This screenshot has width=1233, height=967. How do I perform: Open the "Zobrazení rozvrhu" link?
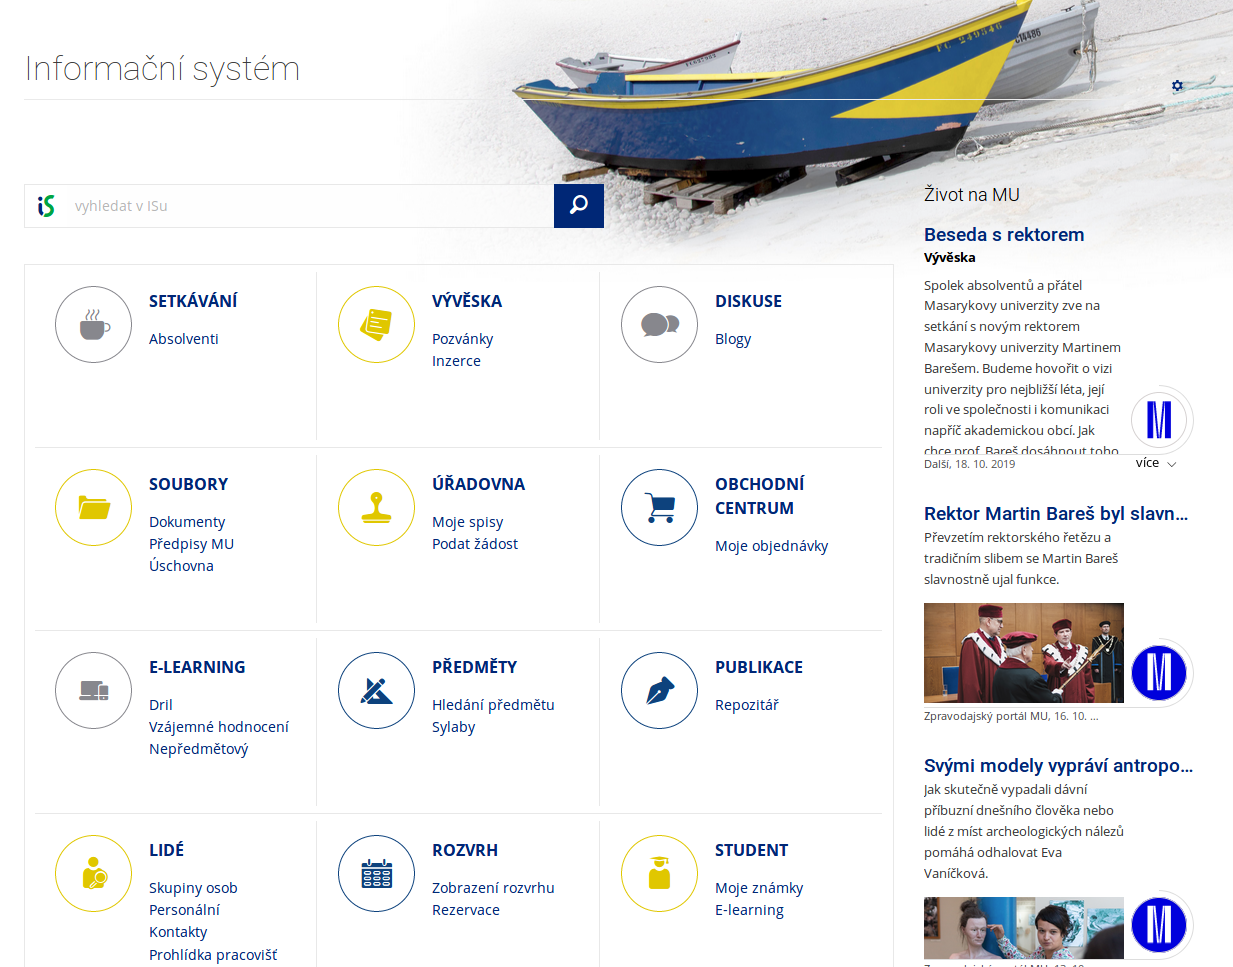pos(493,888)
